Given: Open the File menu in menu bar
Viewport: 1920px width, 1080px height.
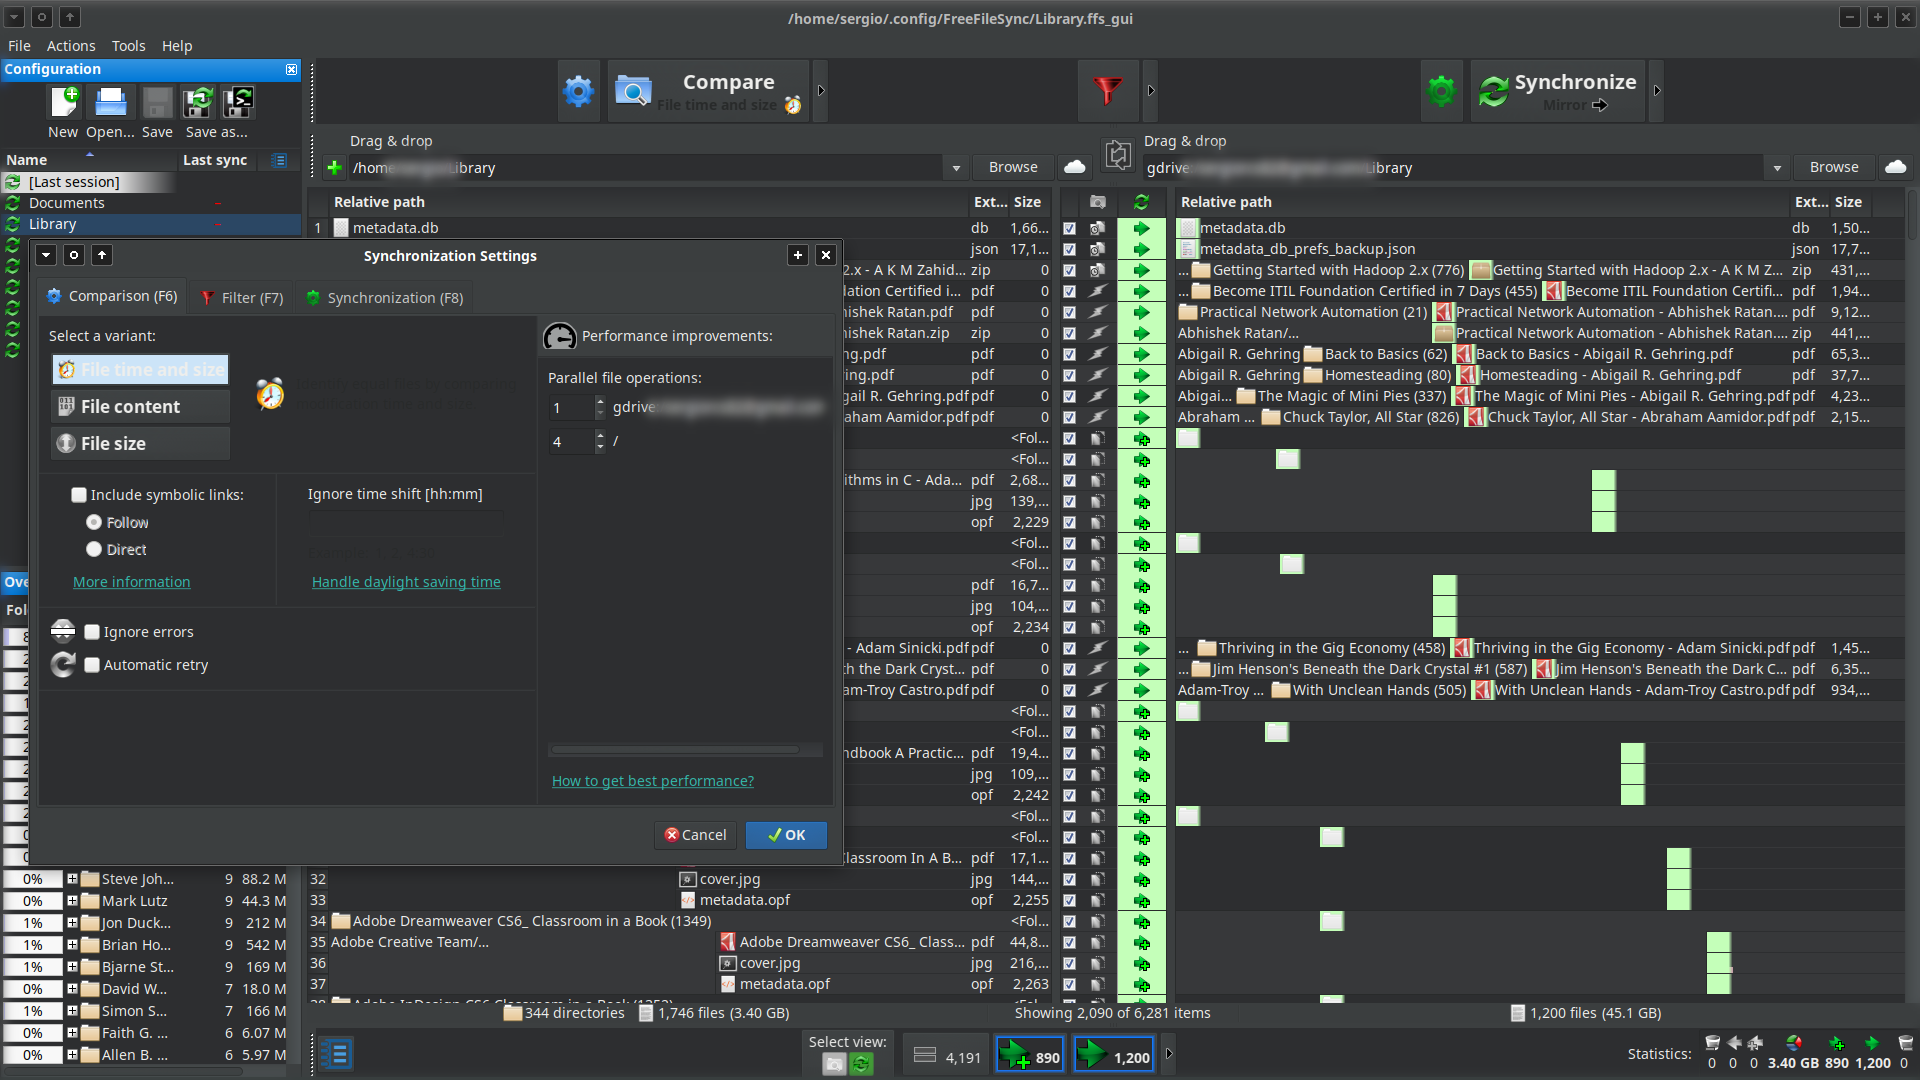Looking at the screenshot, I should pos(18,45).
